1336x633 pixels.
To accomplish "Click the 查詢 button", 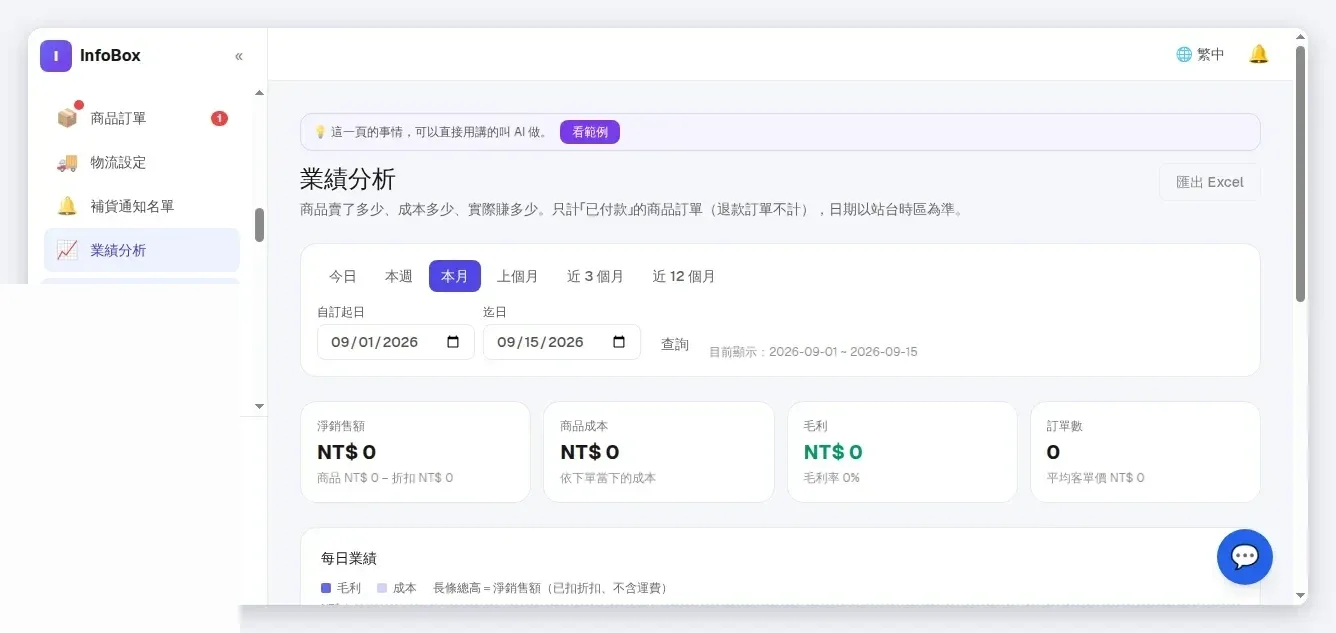I will pos(675,344).
